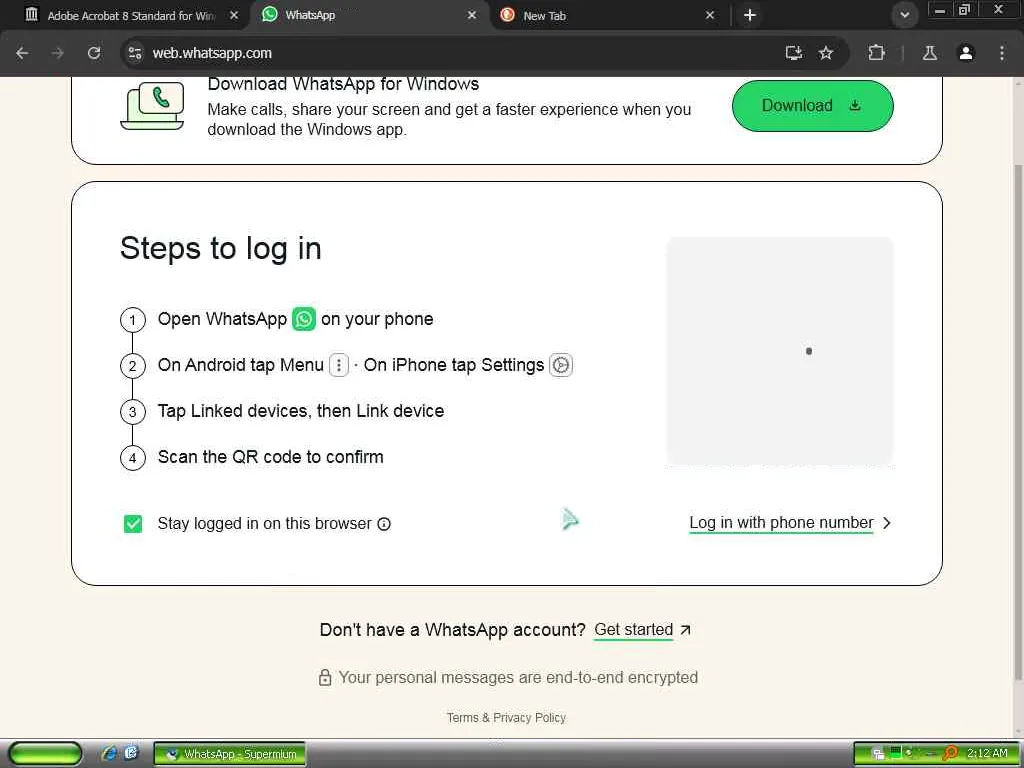The height and width of the screenshot is (768, 1024).
Task: Open the Get started link
Action: coord(633,630)
